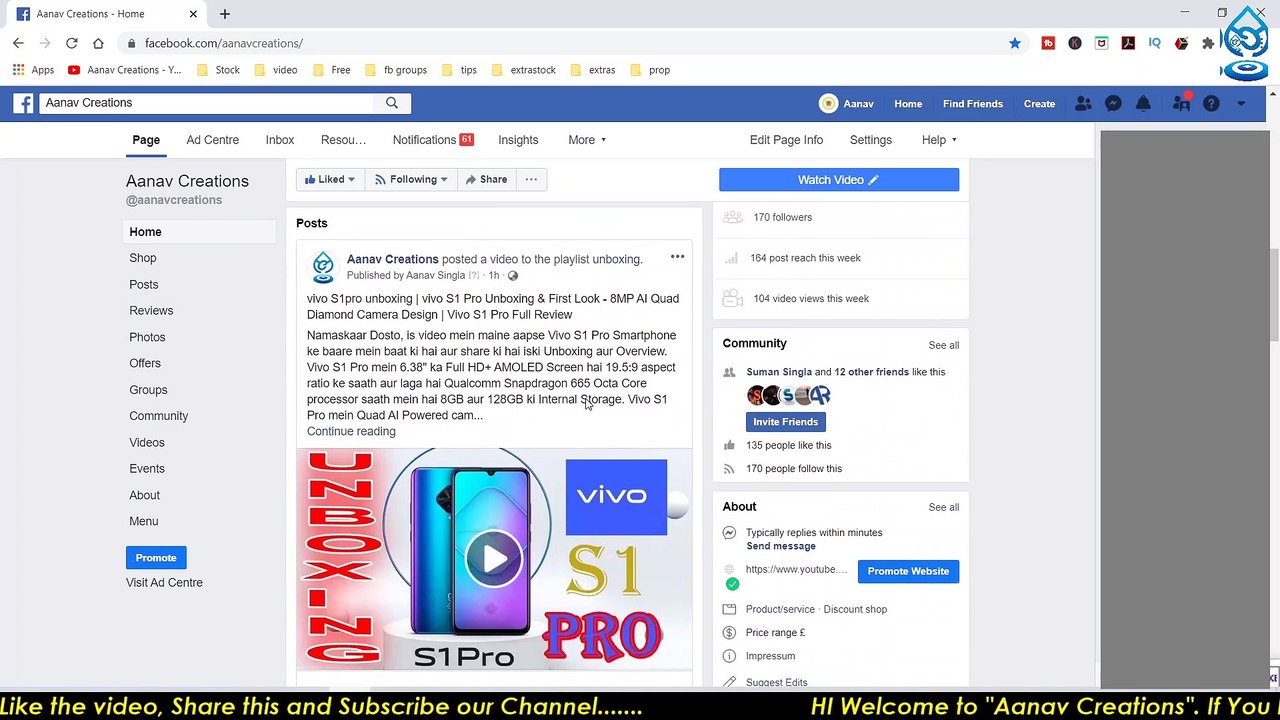Click the Aanav Creations post avatar

(x=323, y=266)
